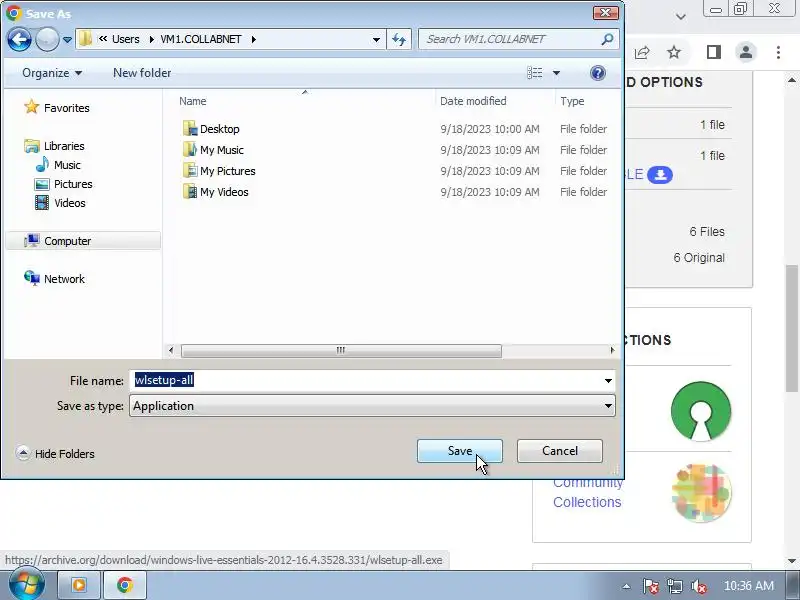
Task: Open the address bar history dropdown
Action: pyautogui.click(x=376, y=39)
